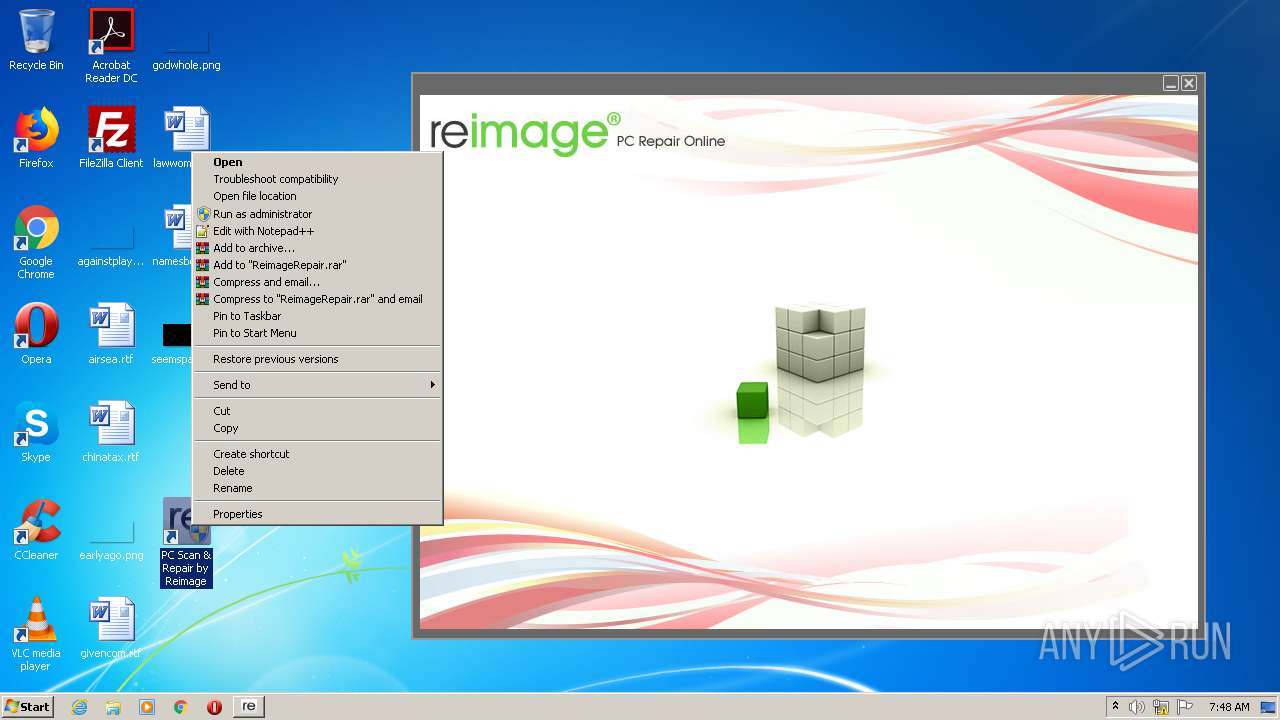The height and width of the screenshot is (720, 1280).
Task: Choose Copy from the context menu
Action: [317, 428]
